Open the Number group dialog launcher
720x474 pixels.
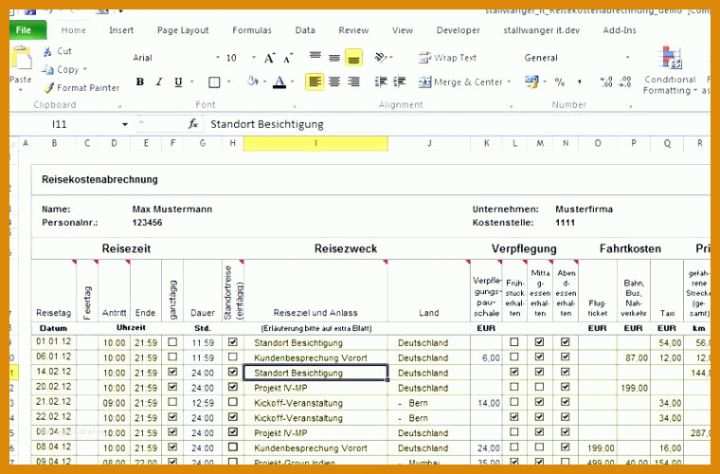click(631, 106)
